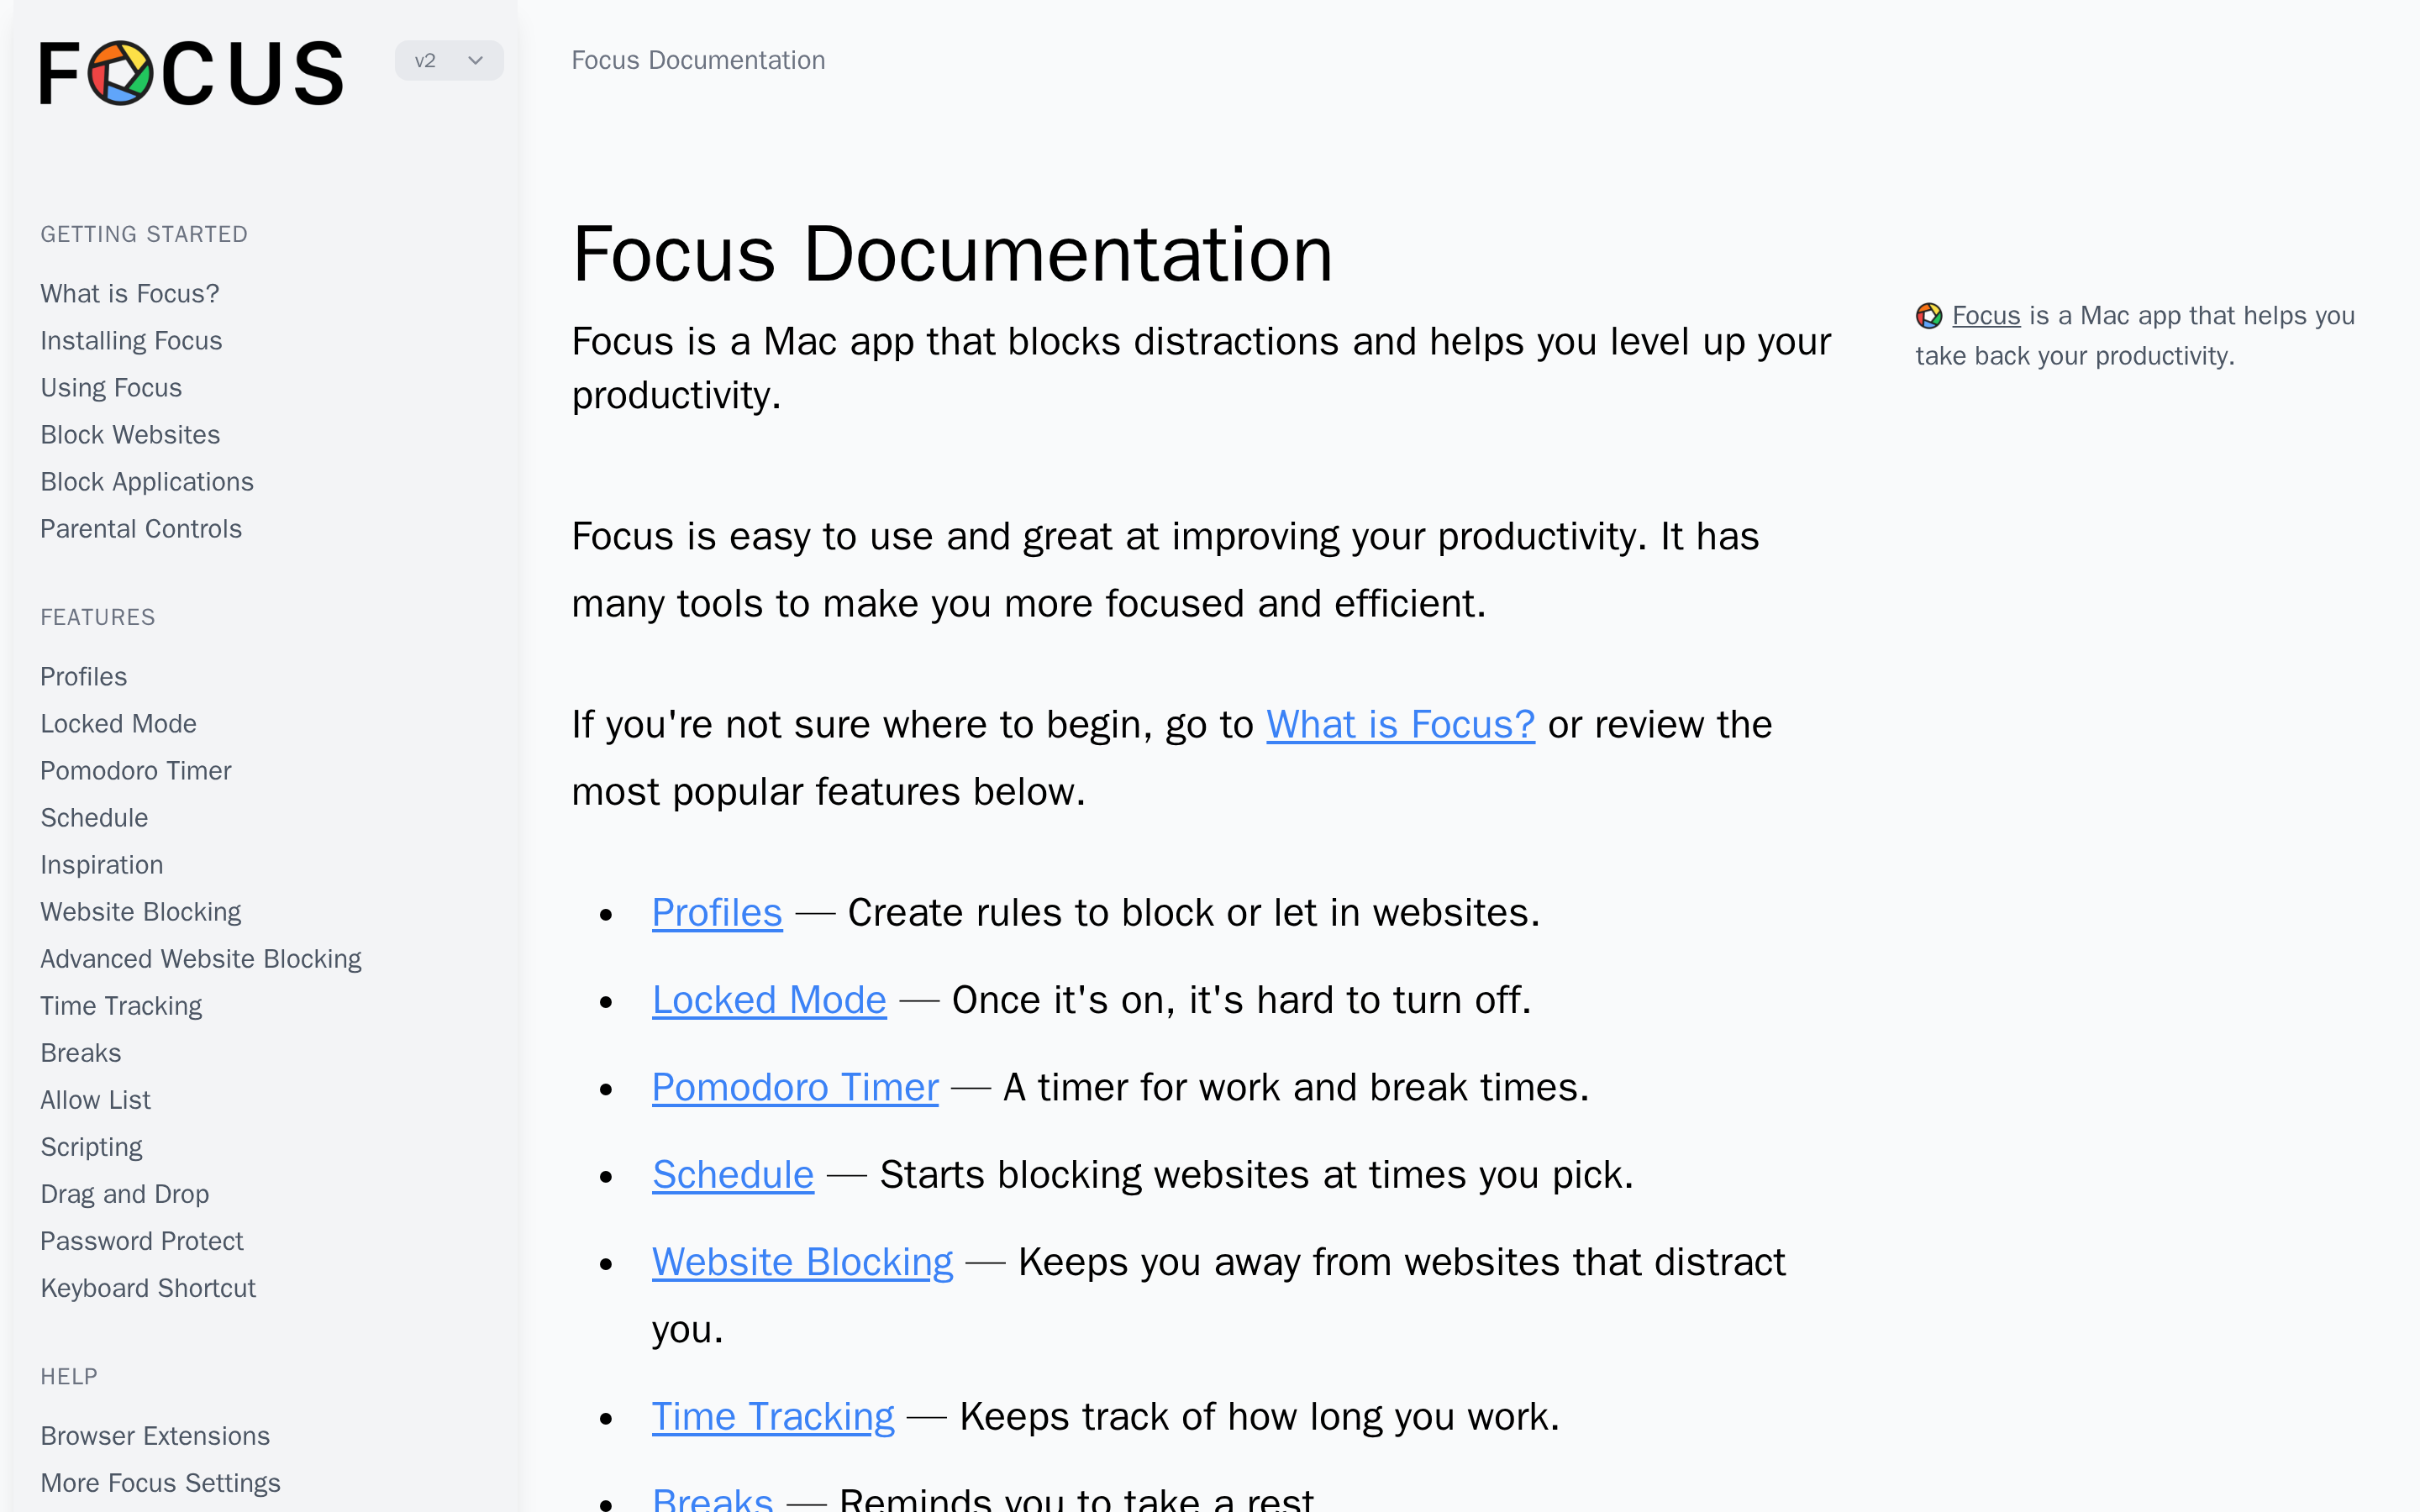2420x1512 pixels.
Task: Click the FOCUS logo in sidebar header
Action: click(x=191, y=73)
